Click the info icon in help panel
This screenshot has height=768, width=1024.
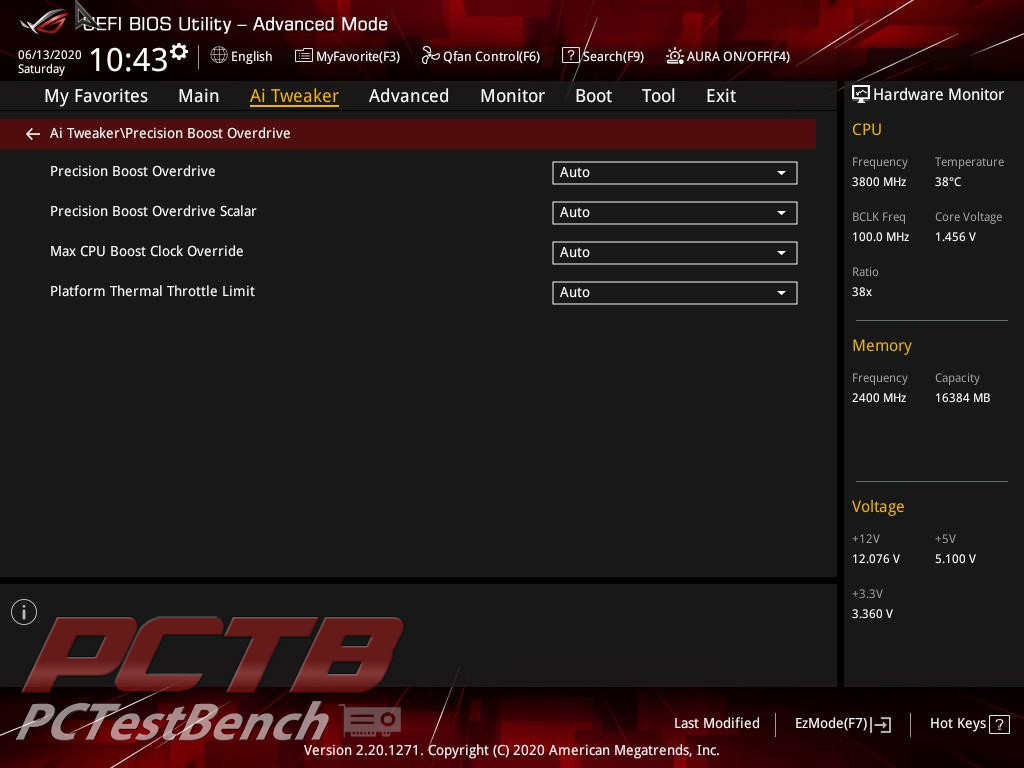[24, 612]
